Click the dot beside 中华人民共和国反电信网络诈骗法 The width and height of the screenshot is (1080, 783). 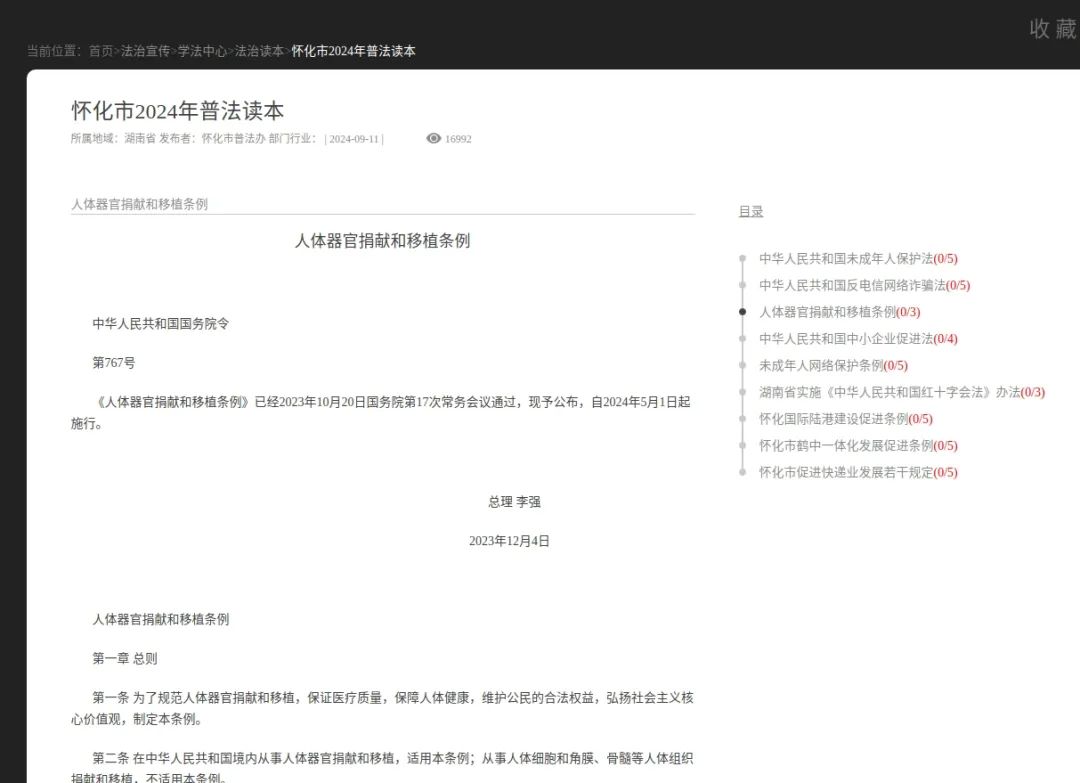741,285
